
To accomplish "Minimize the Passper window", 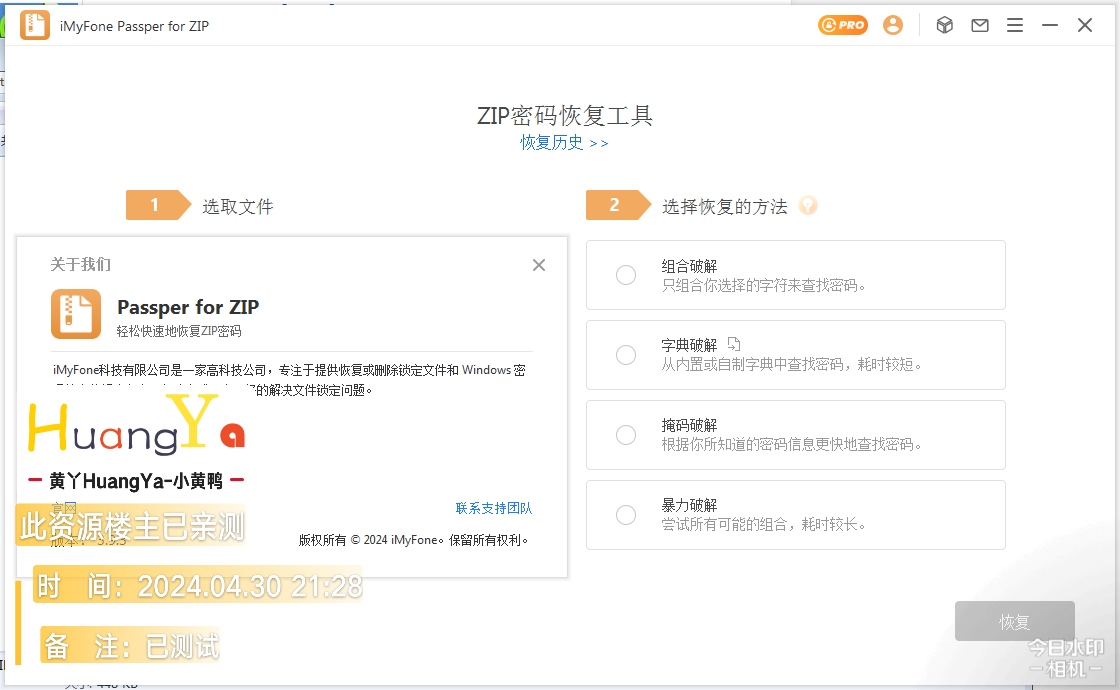I will [x=1050, y=25].
